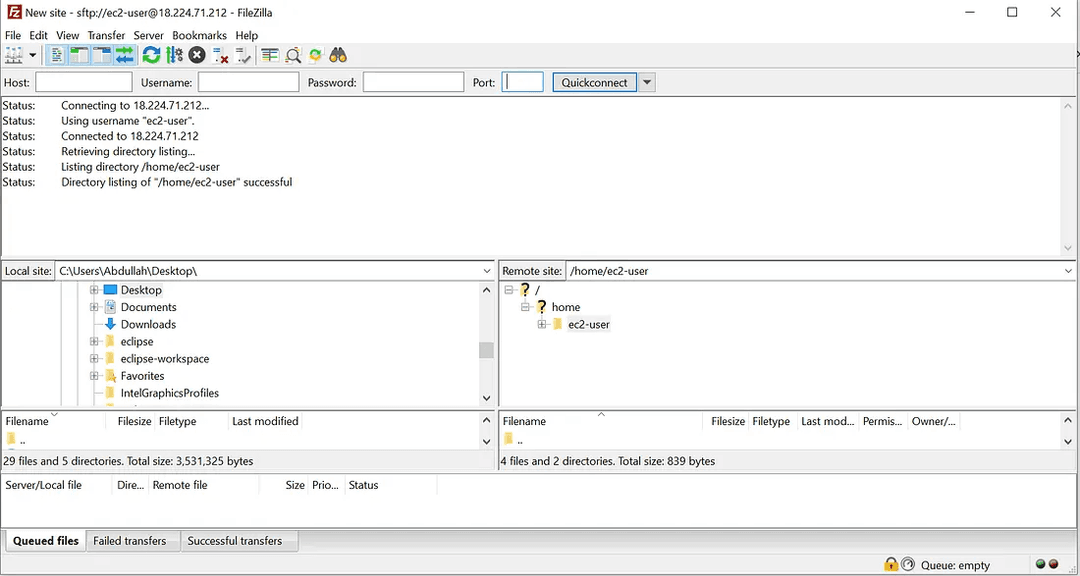1080x576 pixels.
Task: Click the Username input field
Action: click(x=249, y=82)
